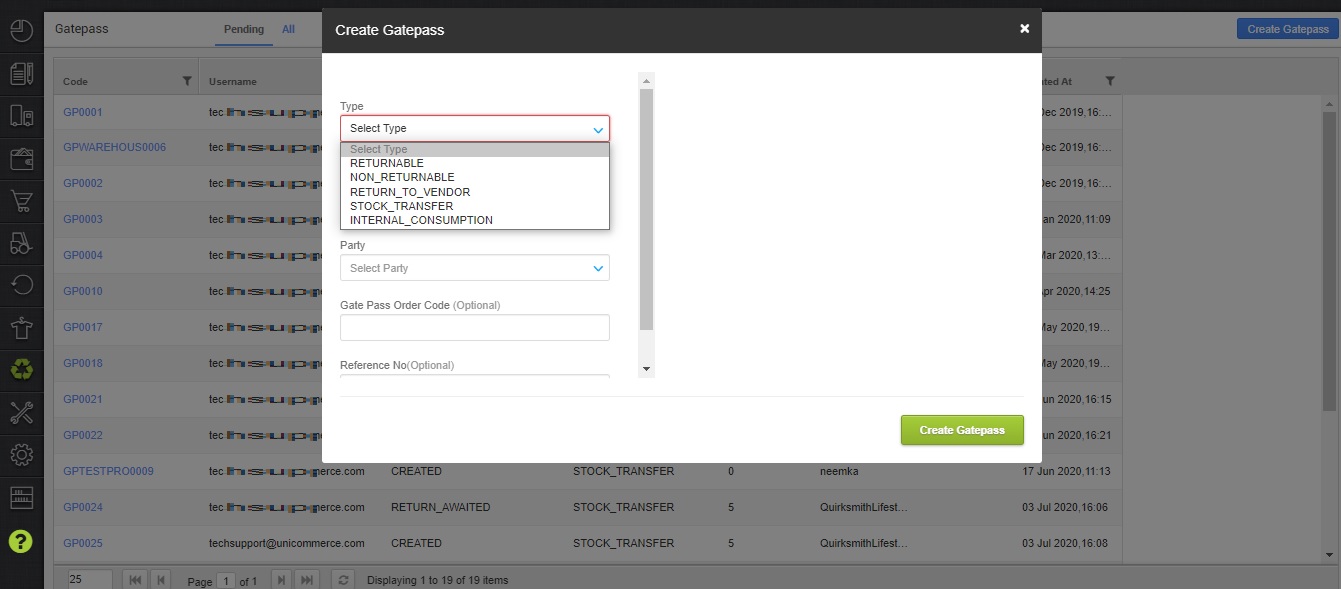Click the main page scrollbar up arrow

(x=1329, y=103)
